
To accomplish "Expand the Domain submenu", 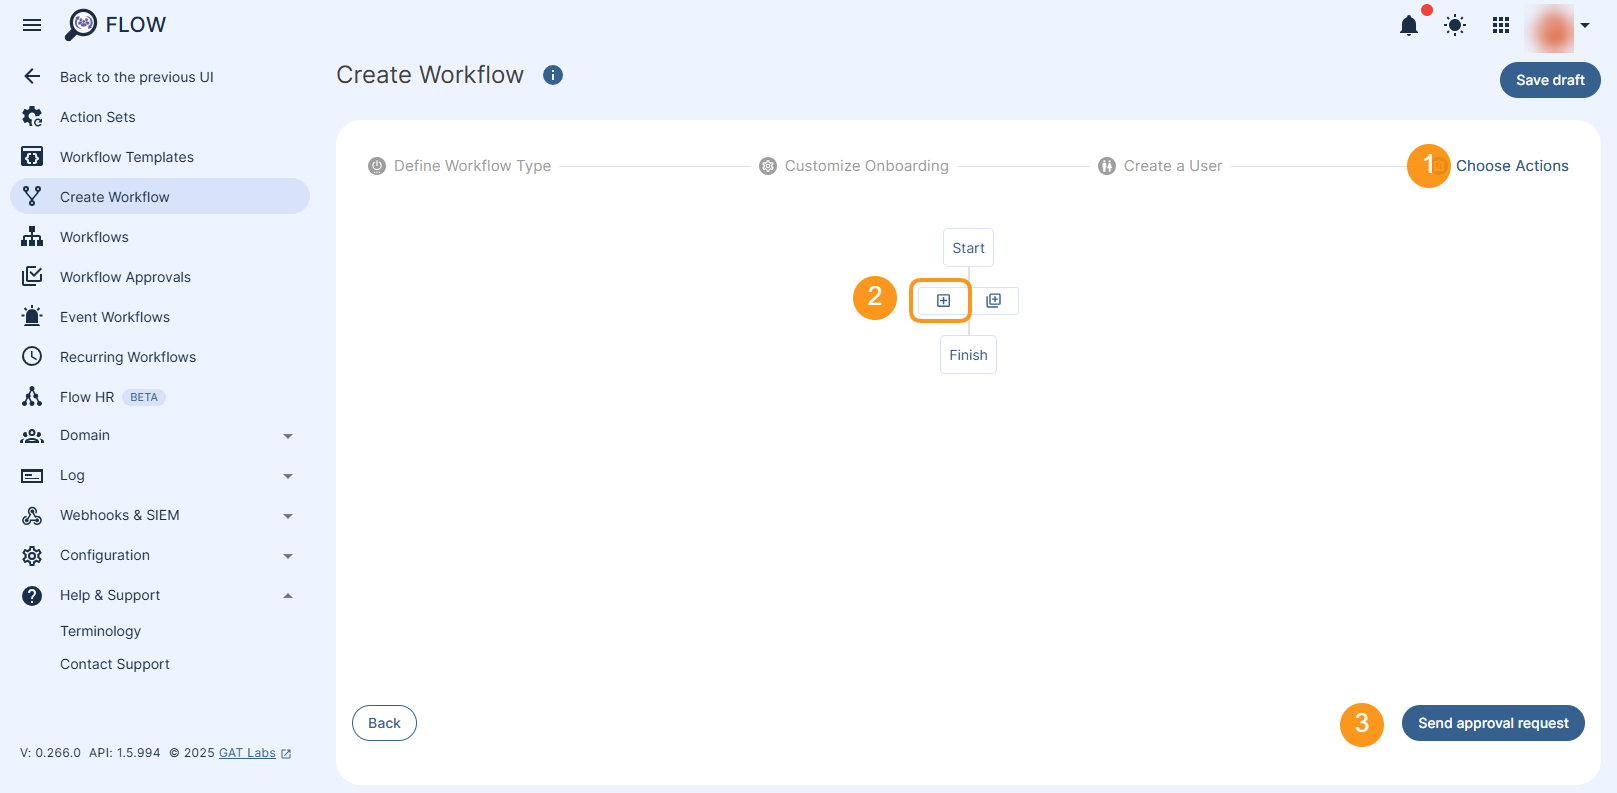I will [288, 436].
